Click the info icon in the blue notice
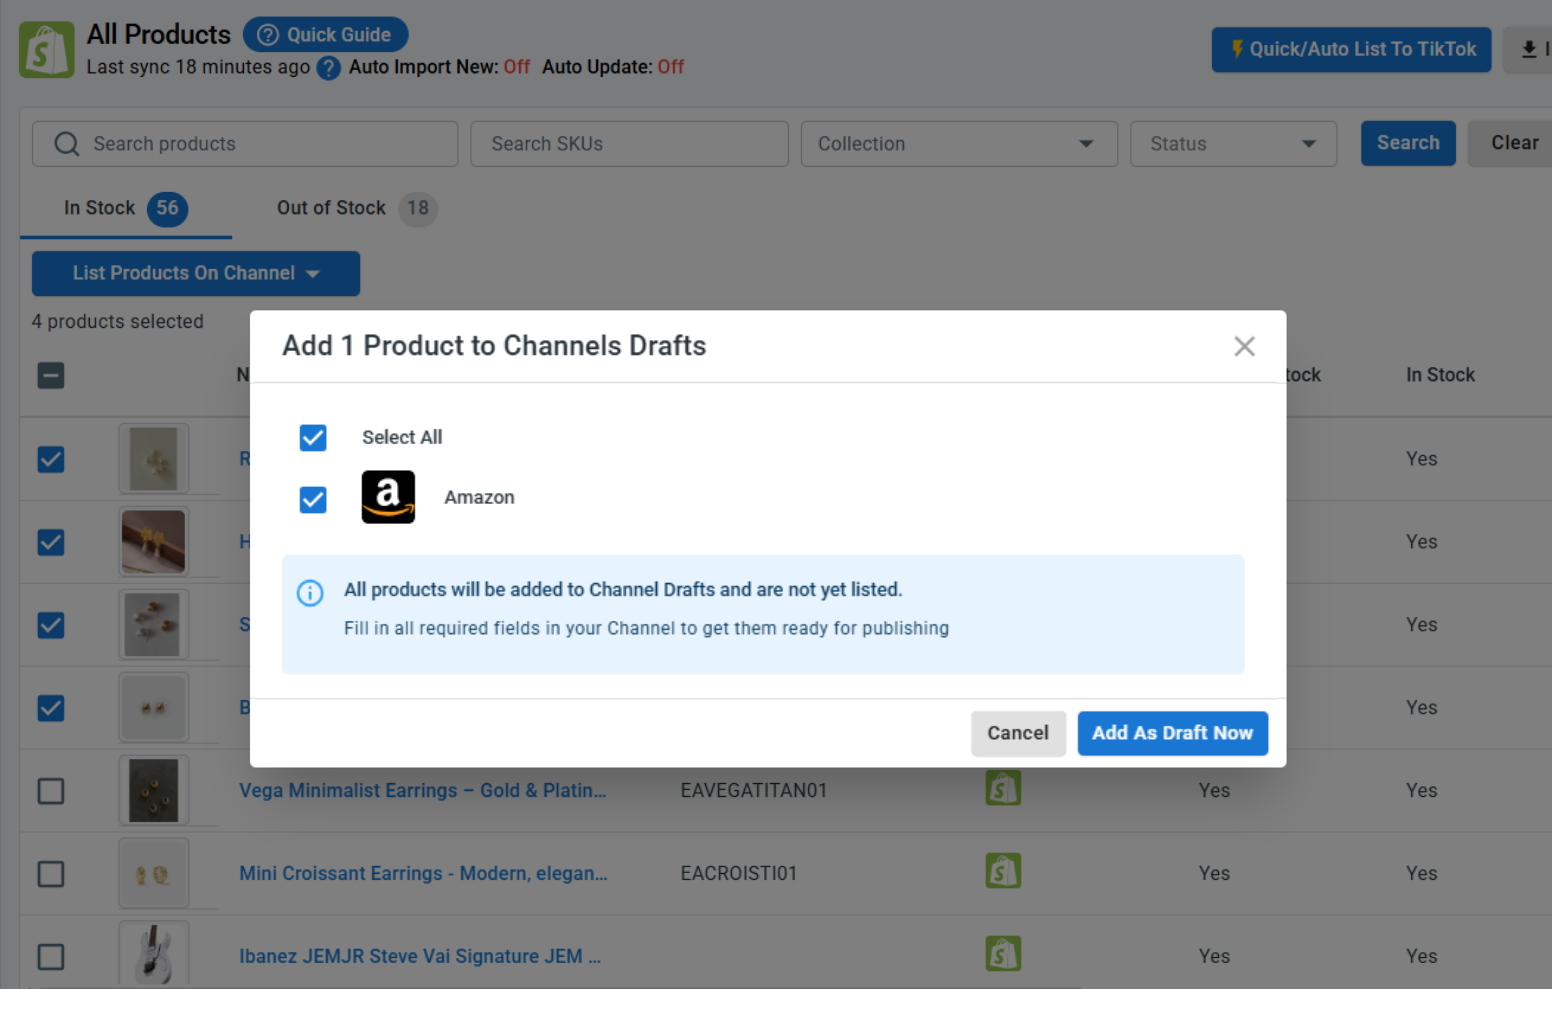Image resolution: width=1552 pixels, height=1024 pixels. click(310, 593)
